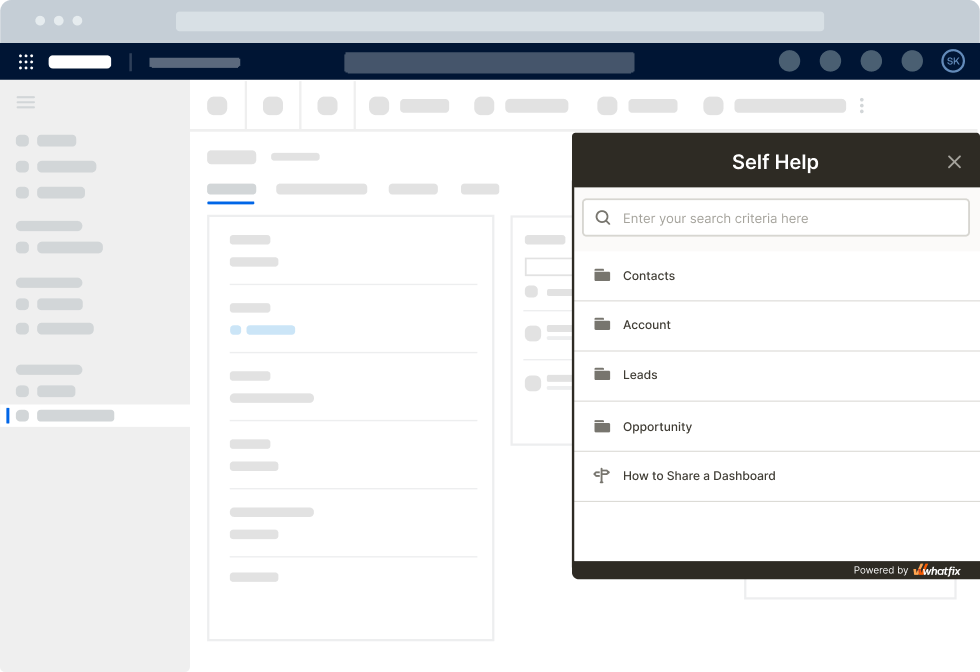Open the Opportunity folder
The height and width of the screenshot is (672, 980).
pos(776,426)
